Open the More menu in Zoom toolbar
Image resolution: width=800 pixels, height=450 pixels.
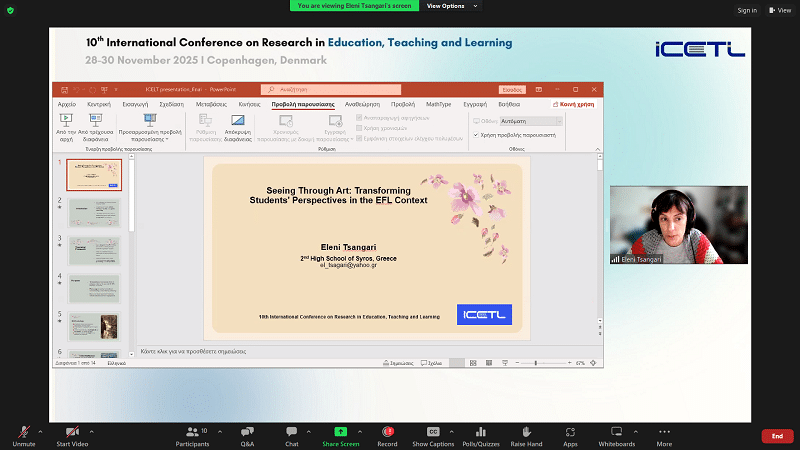tap(664, 431)
